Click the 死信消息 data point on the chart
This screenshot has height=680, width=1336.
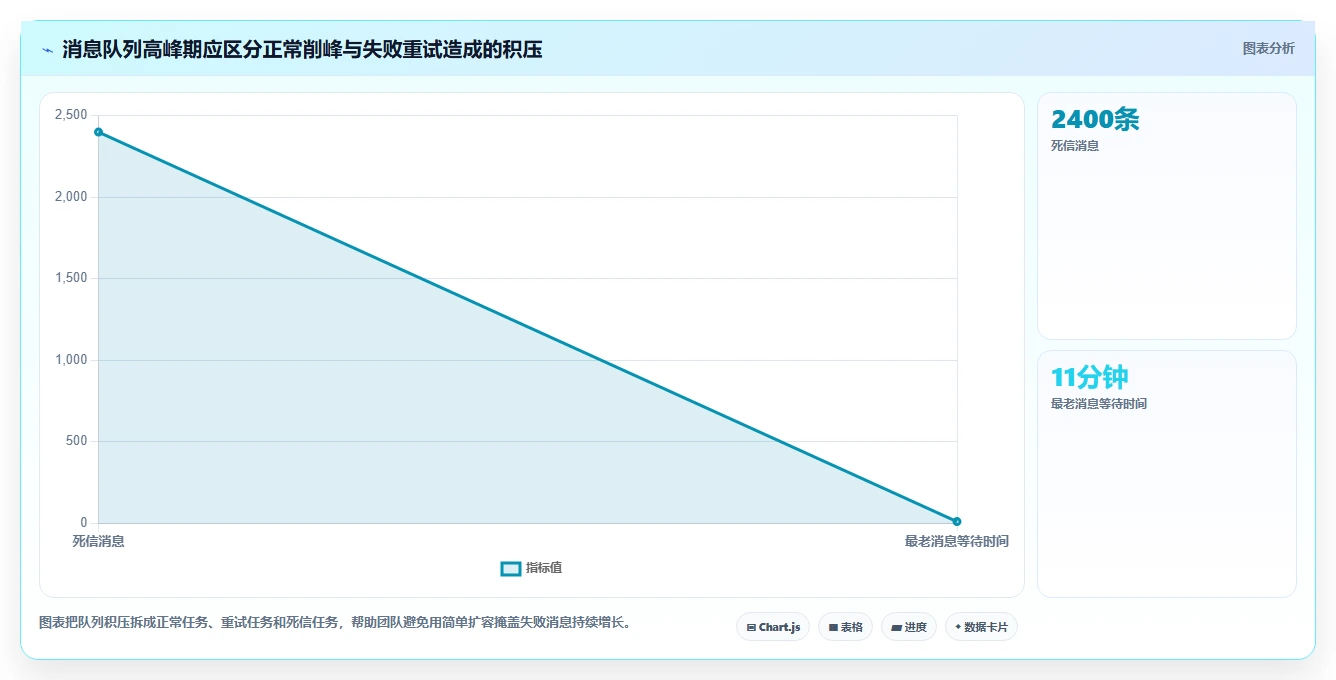98,132
